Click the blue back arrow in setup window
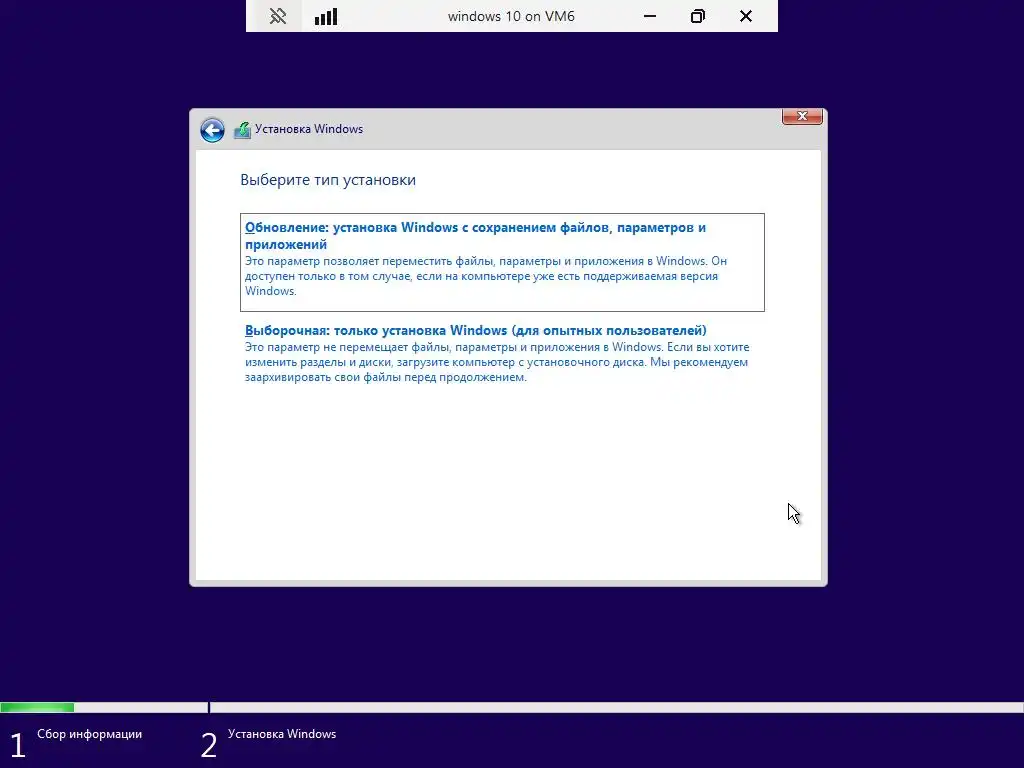1024x768 pixels. click(x=212, y=130)
